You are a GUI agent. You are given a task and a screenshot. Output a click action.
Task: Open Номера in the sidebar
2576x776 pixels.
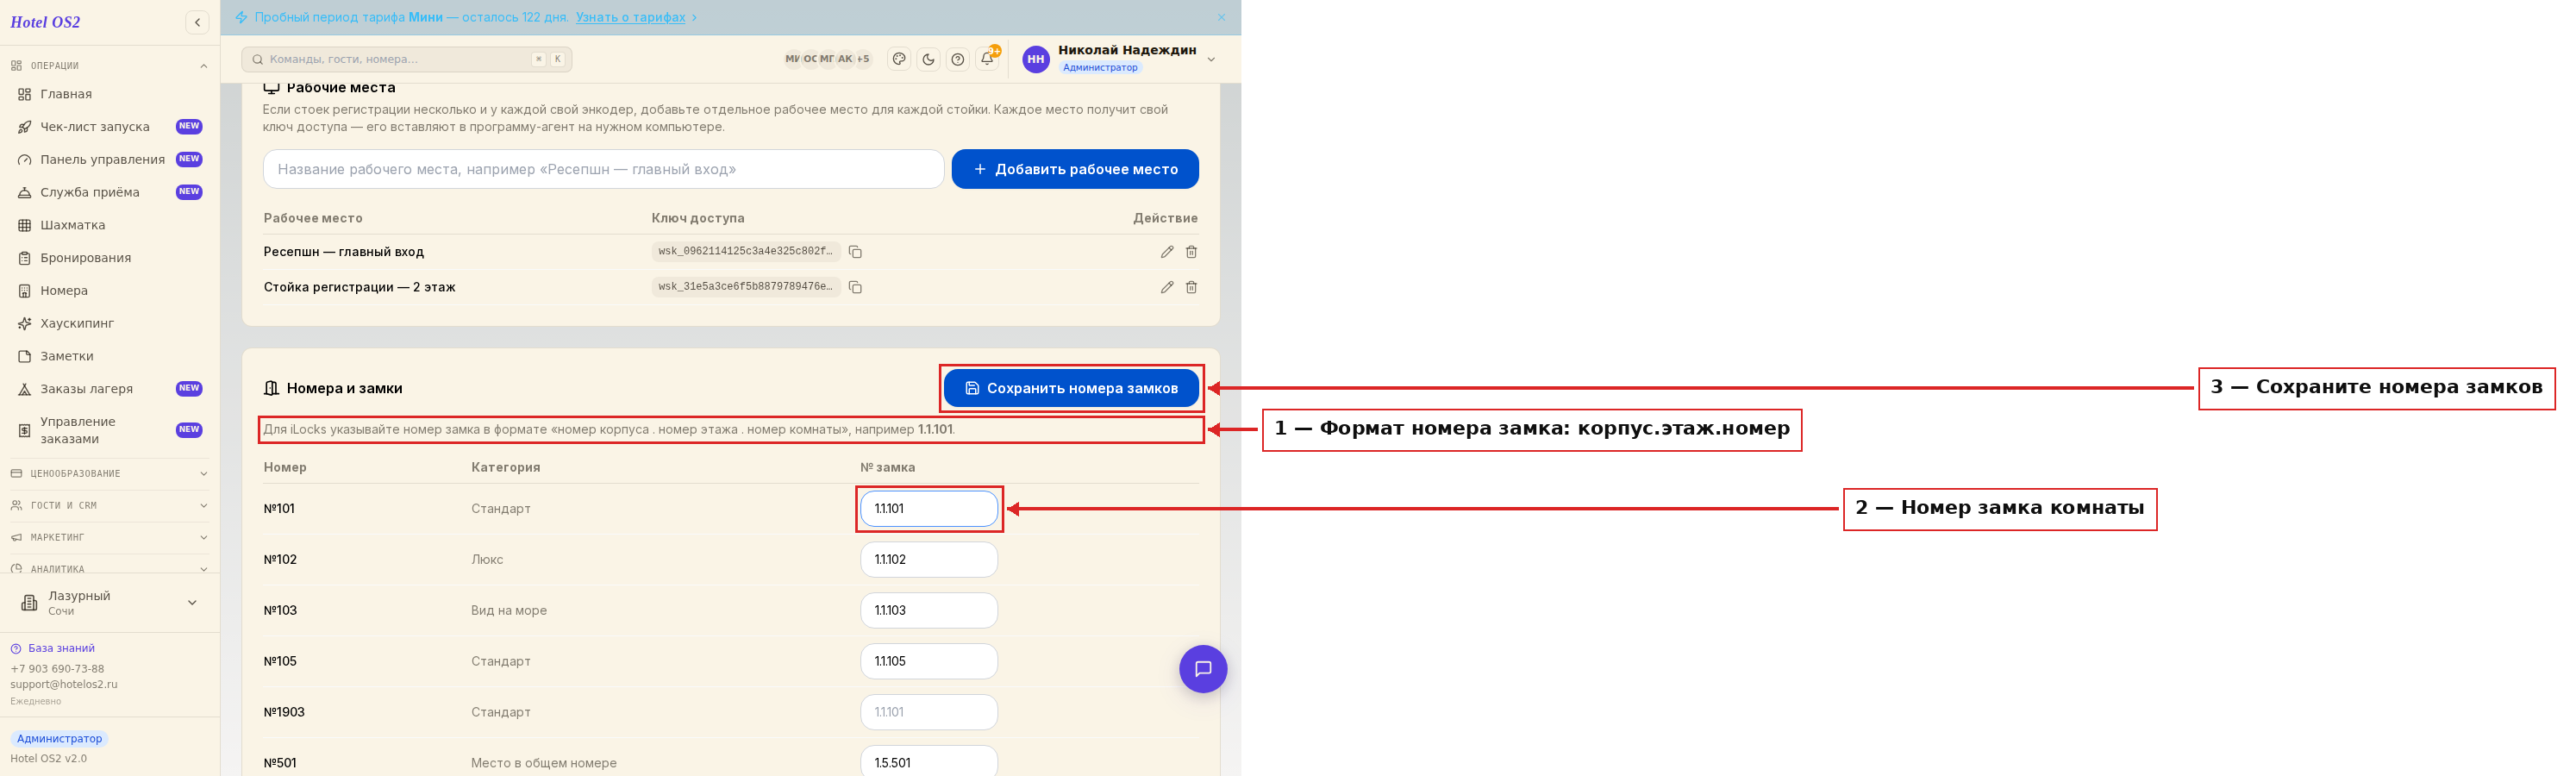point(110,291)
